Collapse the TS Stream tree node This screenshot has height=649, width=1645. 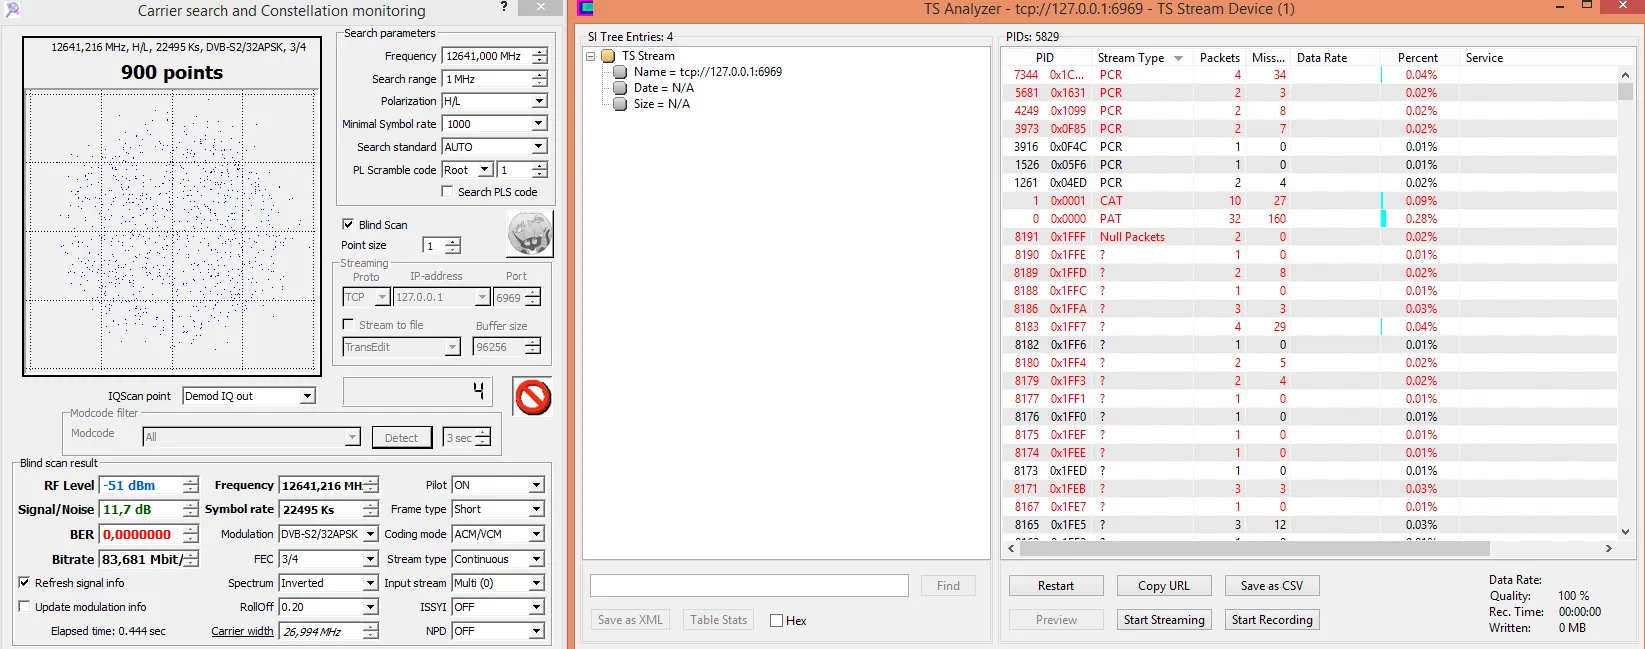click(x=591, y=56)
